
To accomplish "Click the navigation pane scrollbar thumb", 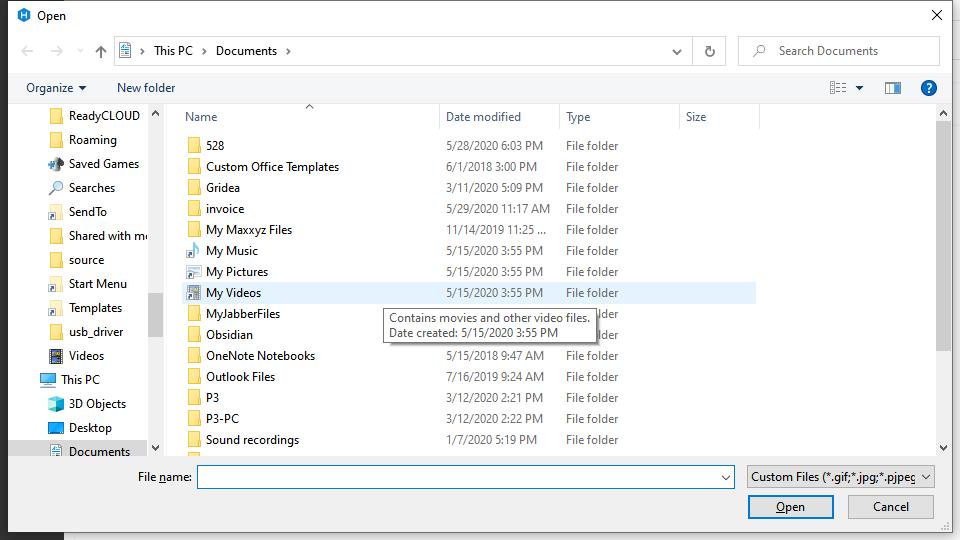I will point(156,315).
